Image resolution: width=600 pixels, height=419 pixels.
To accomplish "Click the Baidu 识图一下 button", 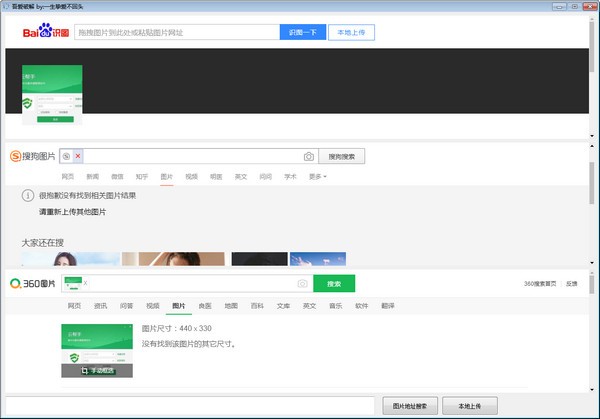I will (x=303, y=33).
